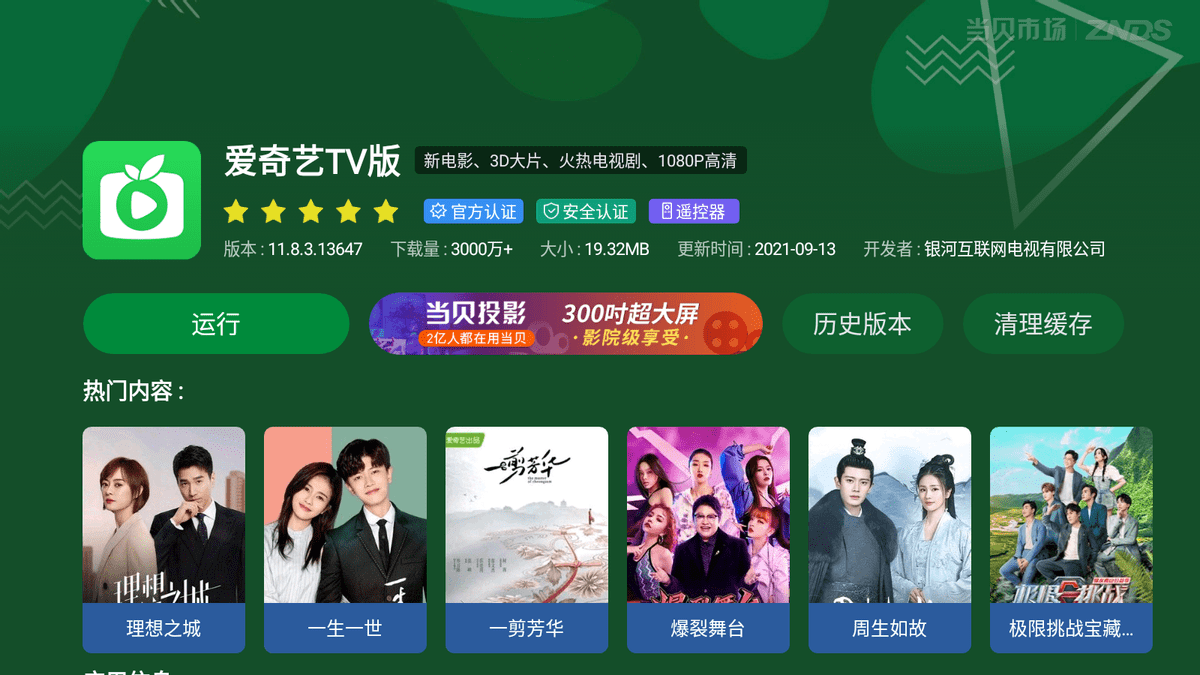The height and width of the screenshot is (675, 1200).
Task: Click the green iQIYI TV app icon
Action: click(x=142, y=200)
